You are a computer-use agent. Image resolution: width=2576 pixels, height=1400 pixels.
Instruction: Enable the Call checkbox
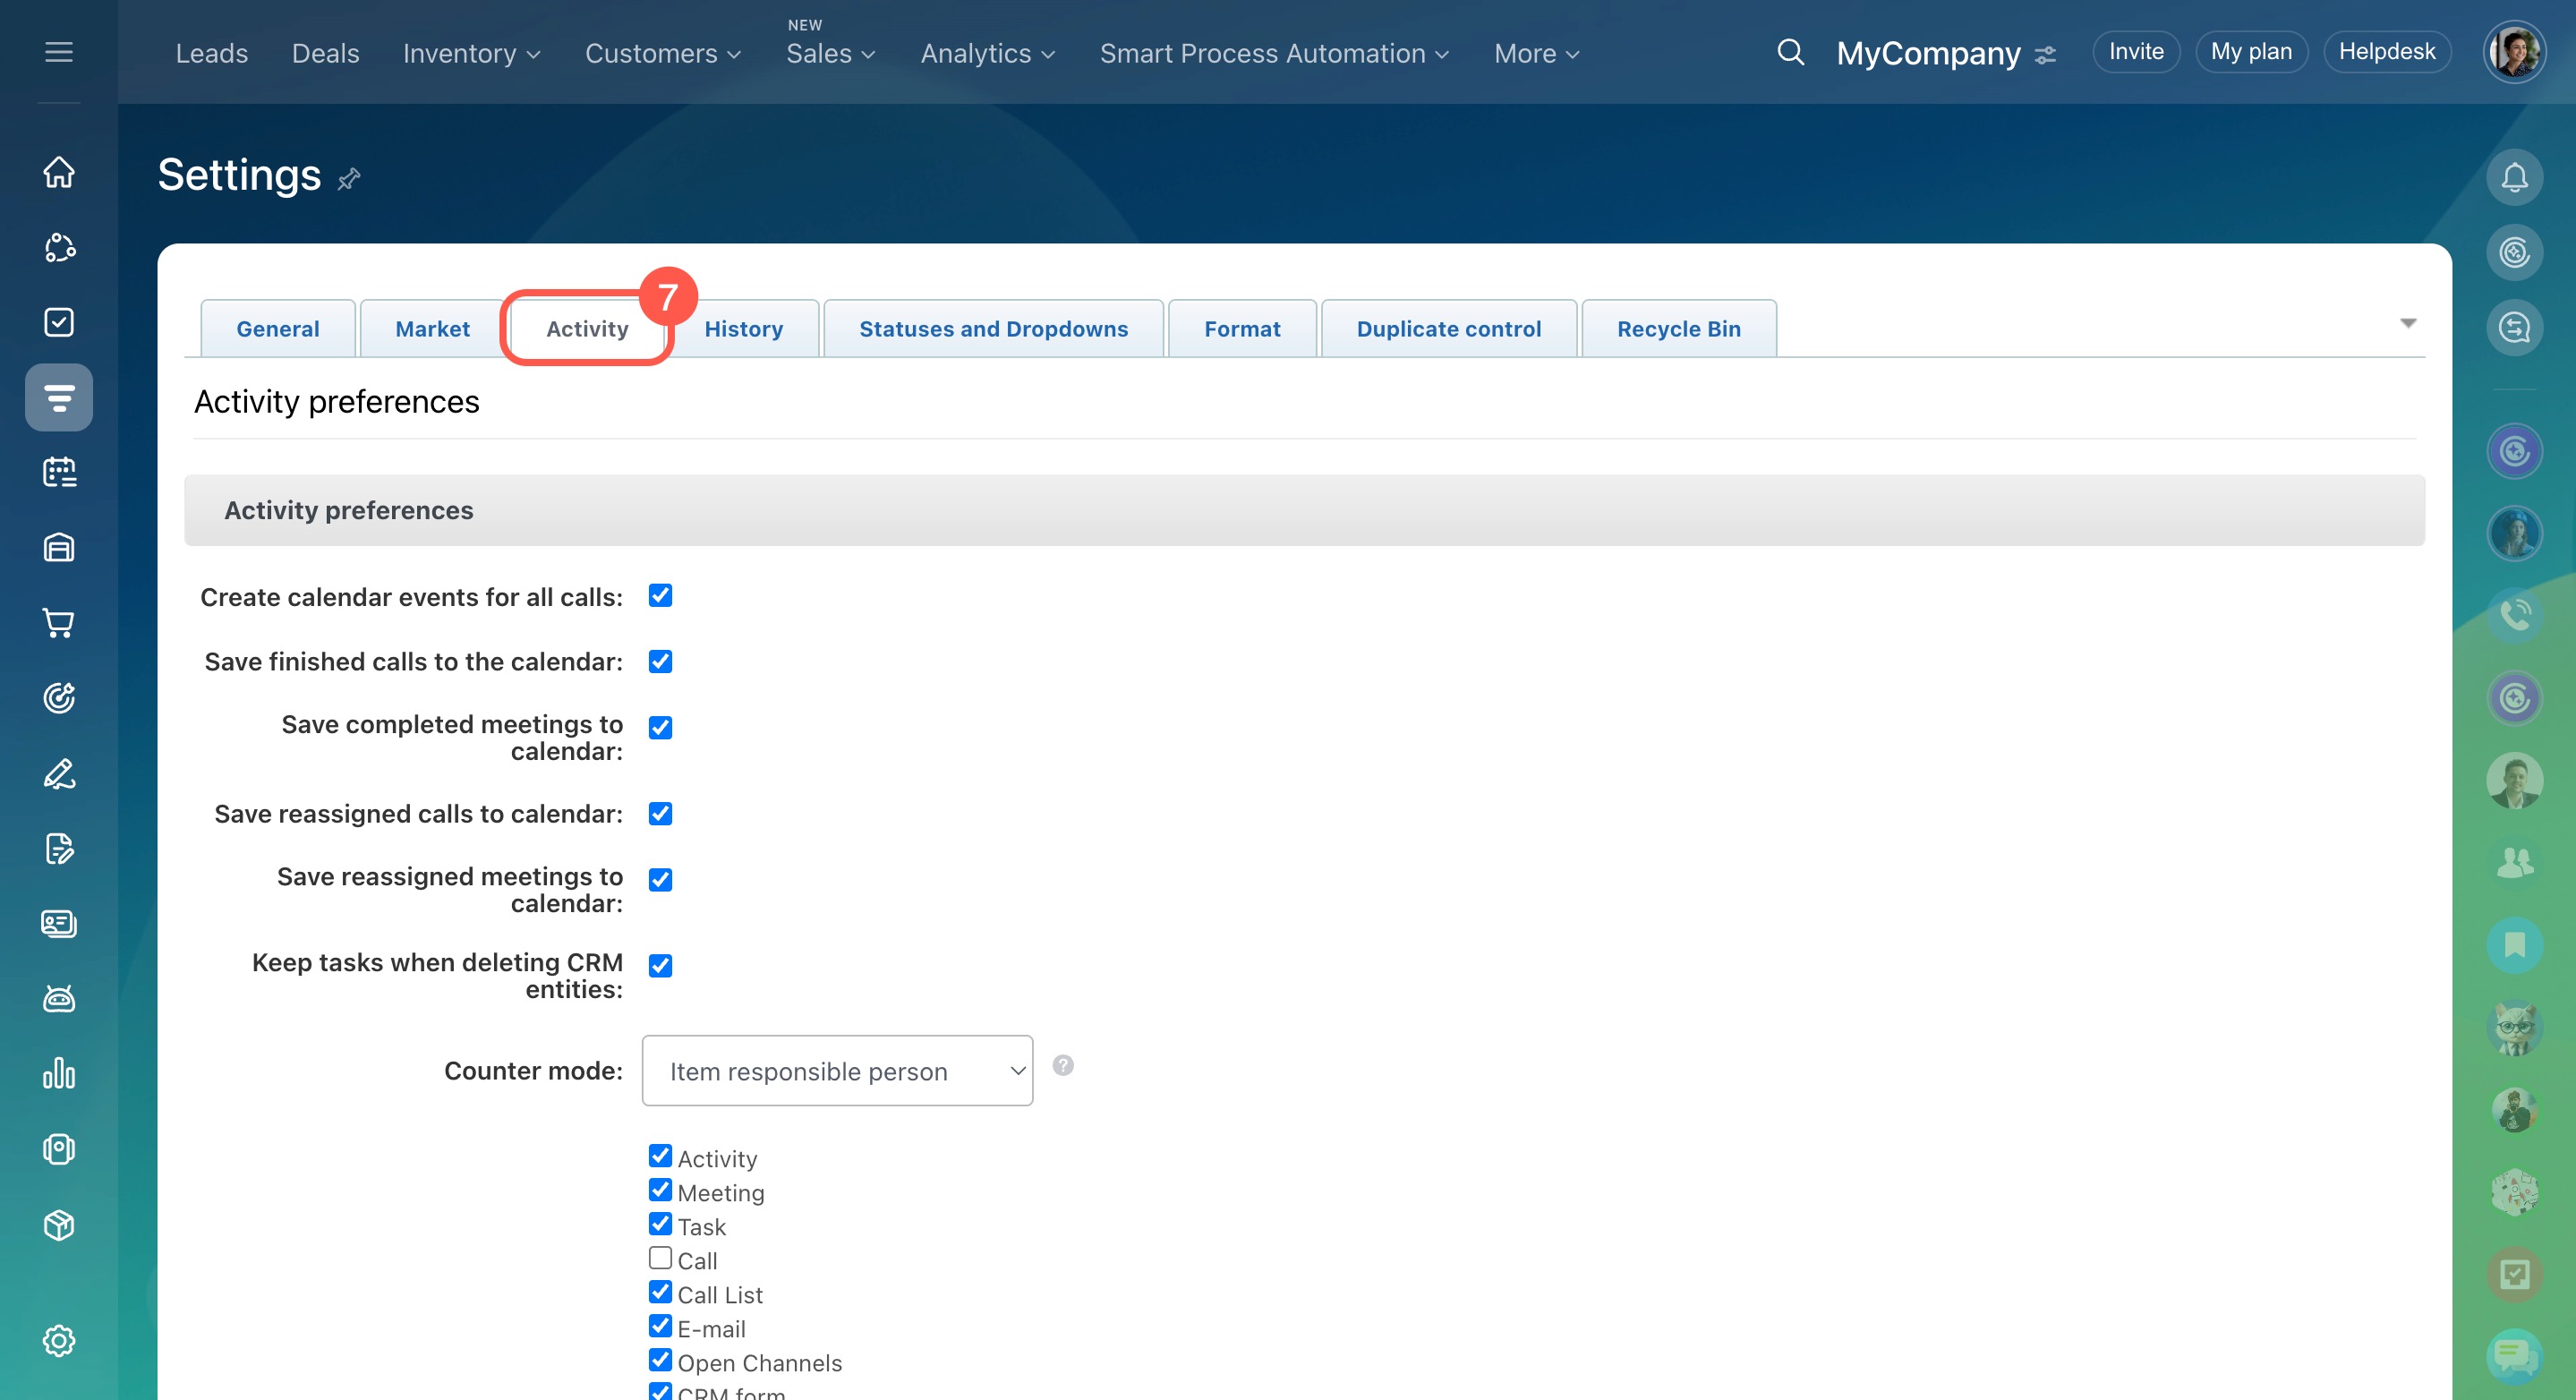(660, 1258)
